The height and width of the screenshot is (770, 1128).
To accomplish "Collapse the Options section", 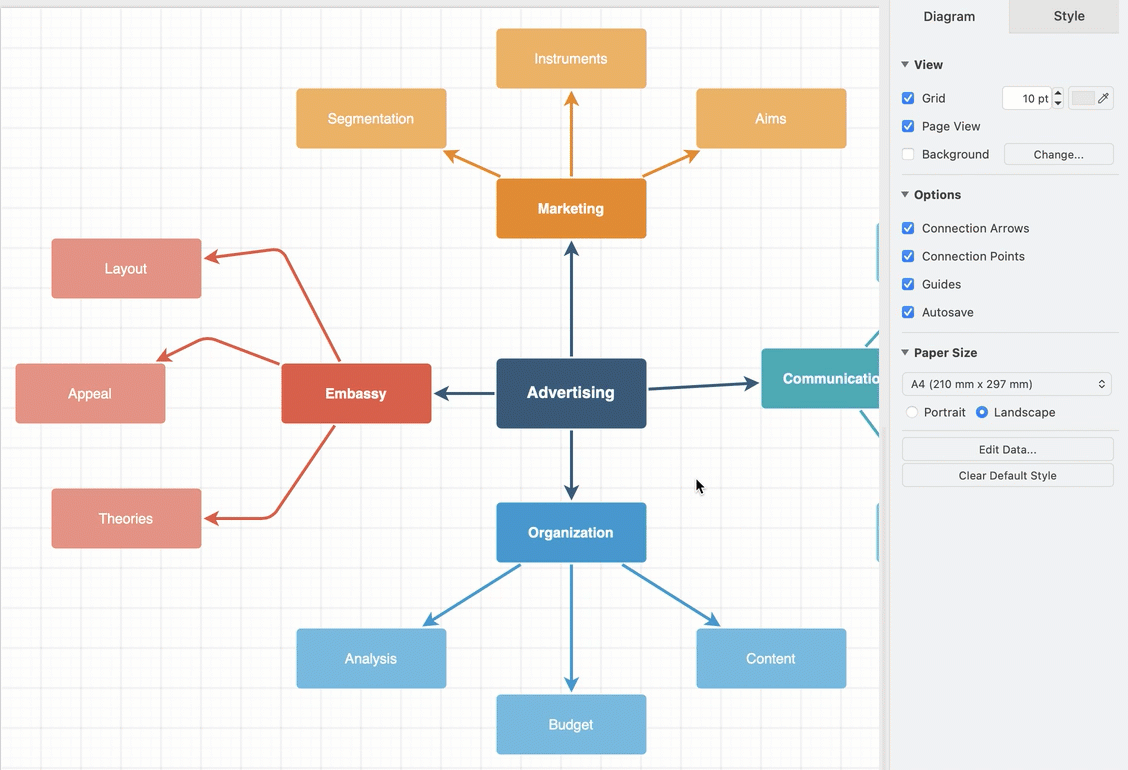I will (x=905, y=194).
